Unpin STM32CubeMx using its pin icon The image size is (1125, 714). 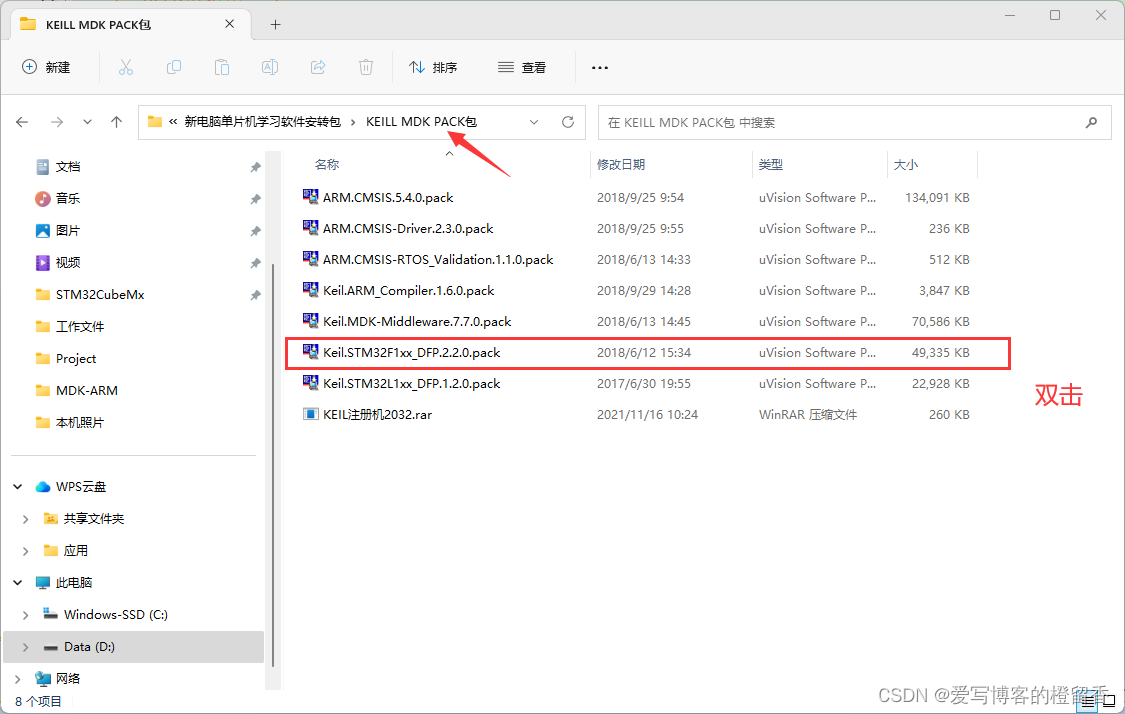pos(255,295)
